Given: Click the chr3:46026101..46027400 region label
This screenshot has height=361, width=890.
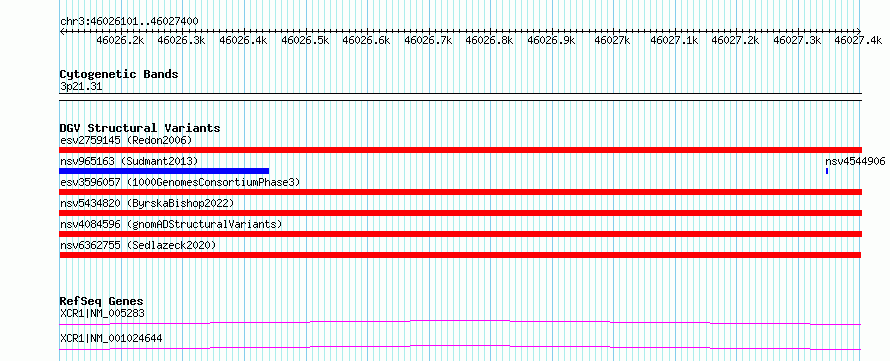Looking at the screenshot, I should click(x=129, y=21).
